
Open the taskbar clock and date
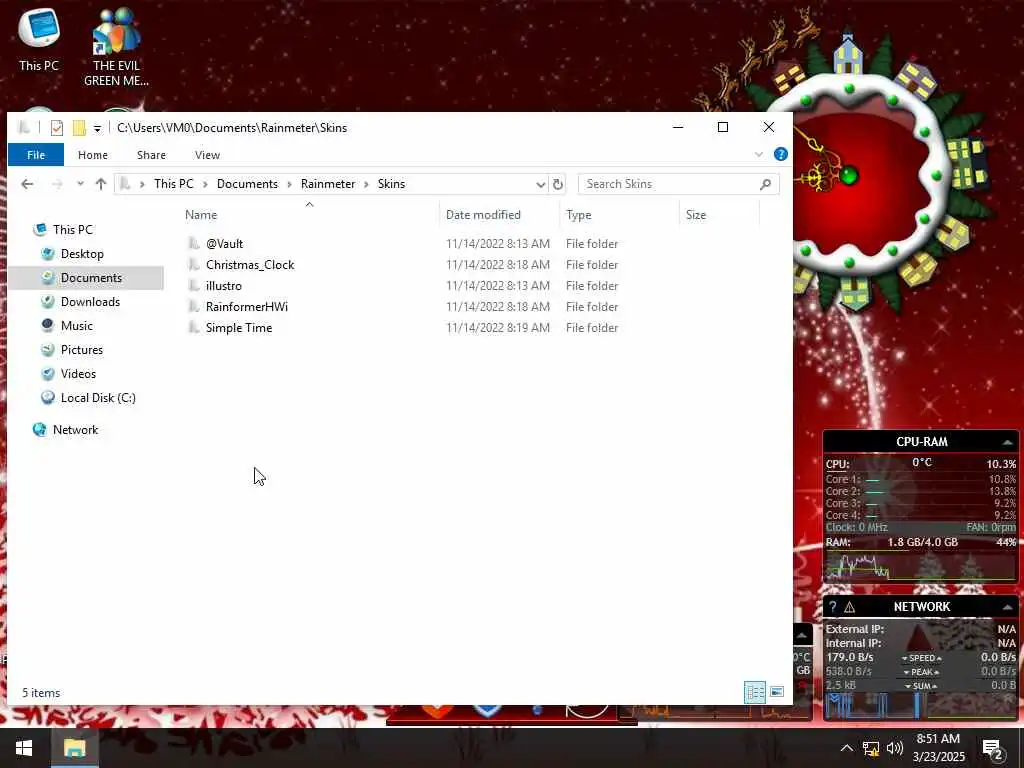click(x=938, y=748)
